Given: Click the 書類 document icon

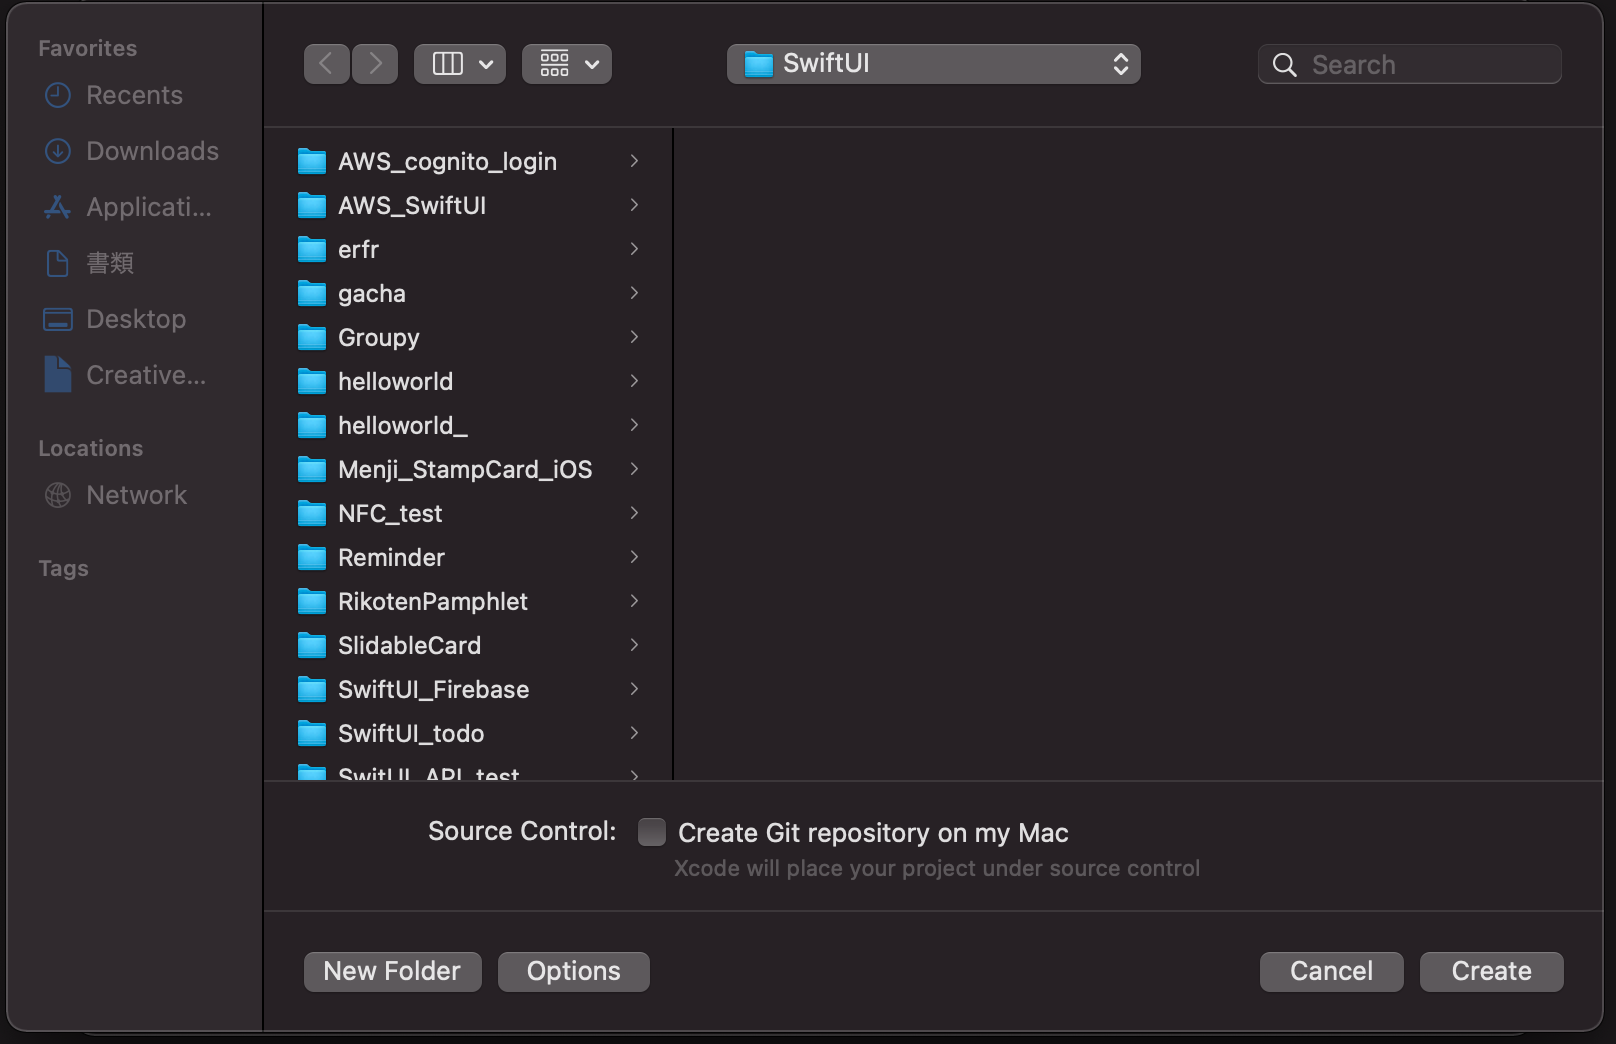Looking at the screenshot, I should click(58, 263).
